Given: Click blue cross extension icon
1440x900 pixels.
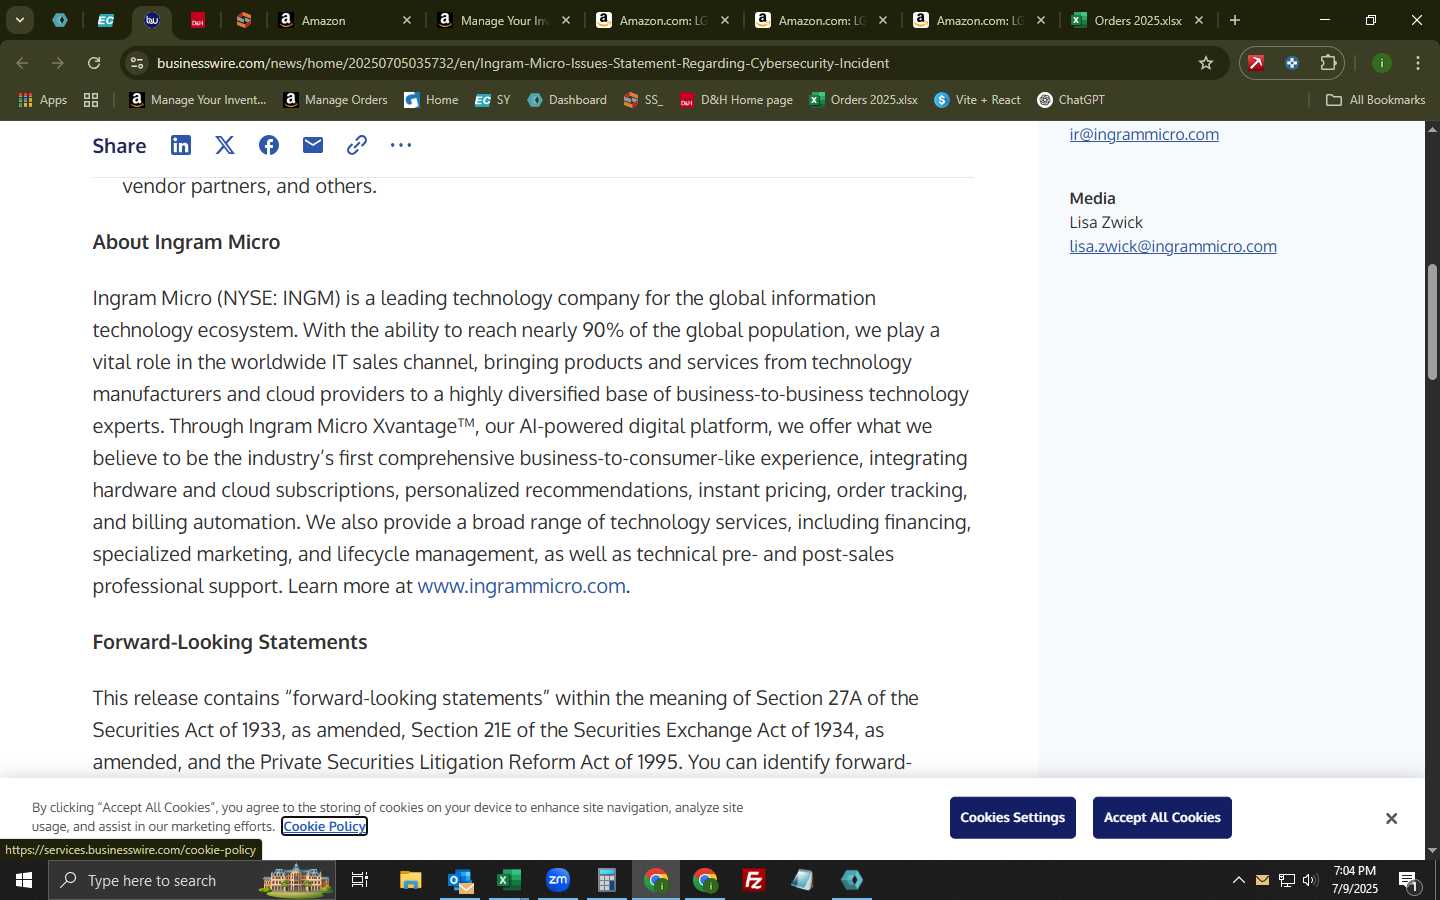Looking at the screenshot, I should [1292, 63].
